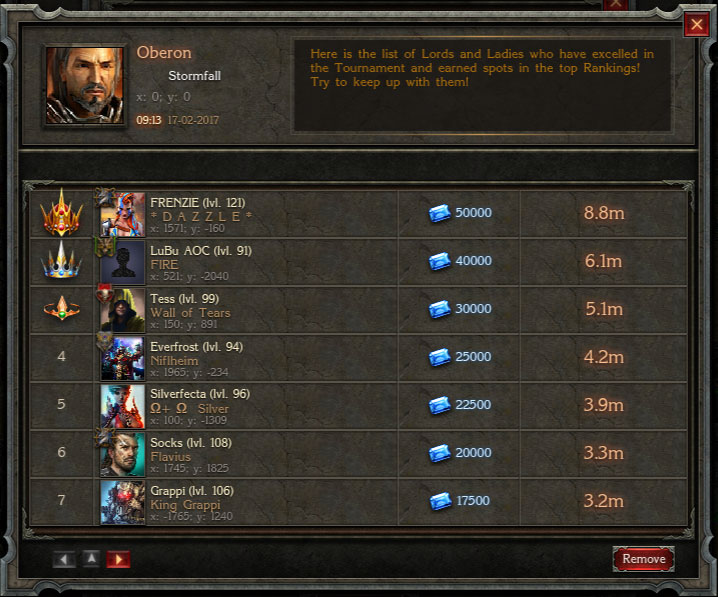Click Silverfecta's avatar image
This screenshot has width=718, height=597.
pyautogui.click(x=122, y=407)
